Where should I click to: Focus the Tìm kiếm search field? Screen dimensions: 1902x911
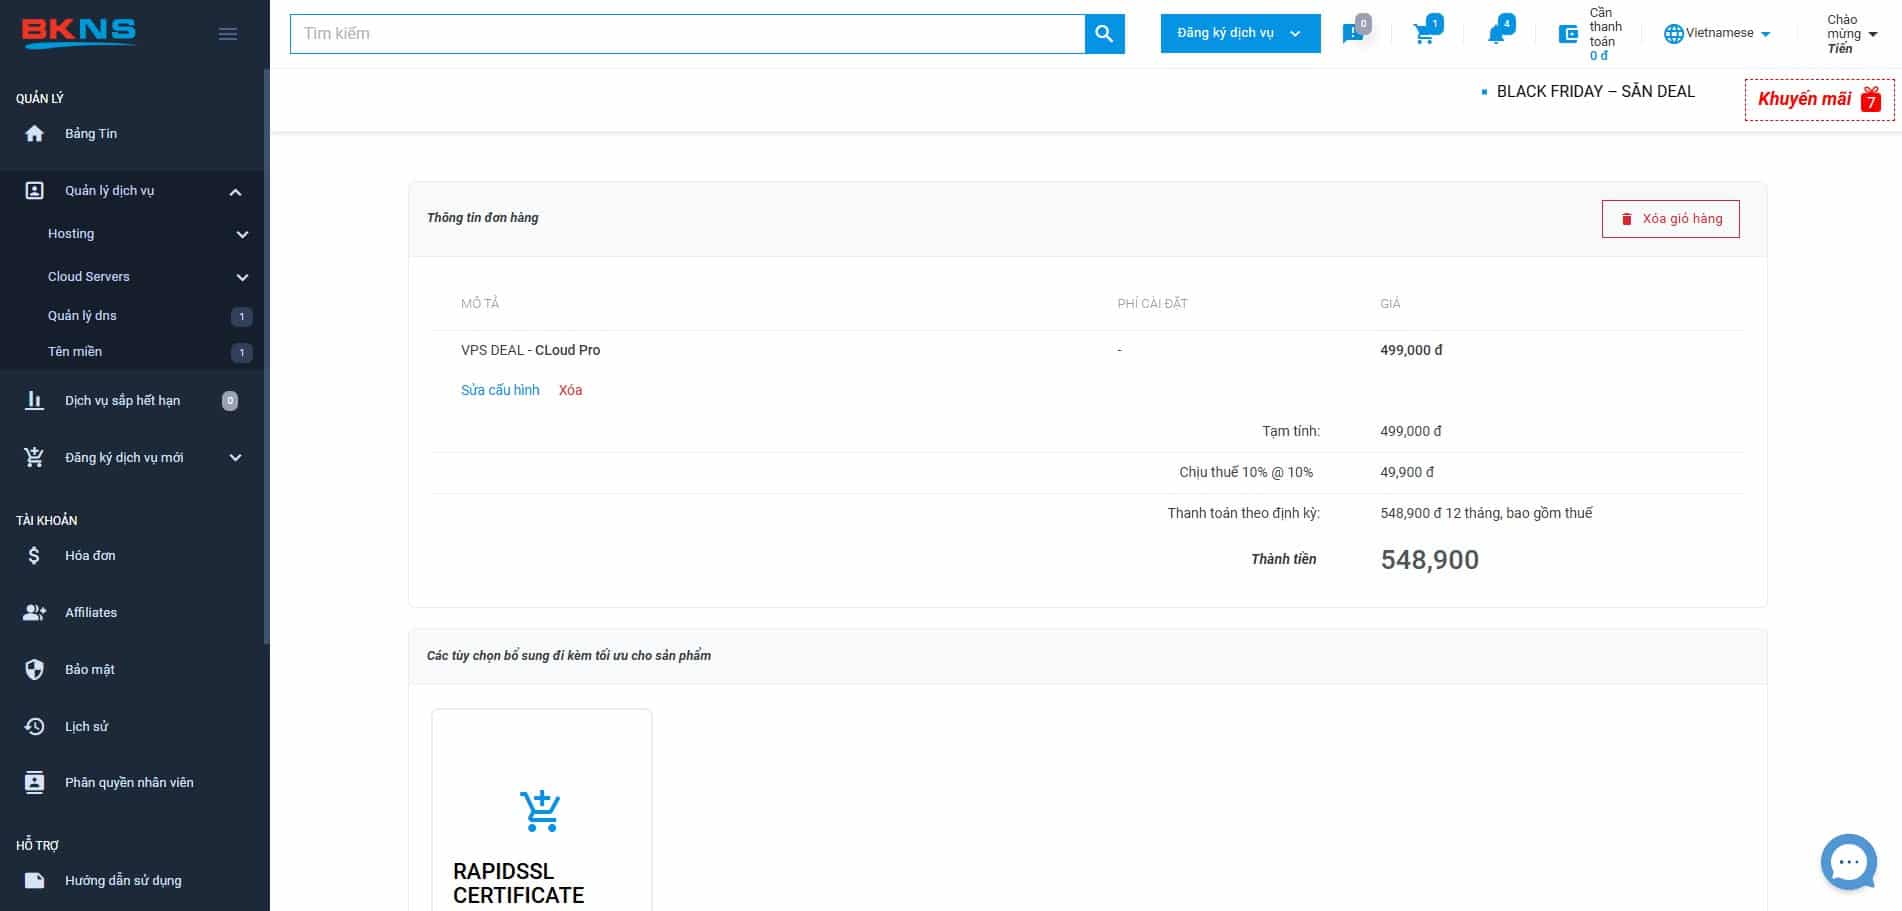coord(686,34)
